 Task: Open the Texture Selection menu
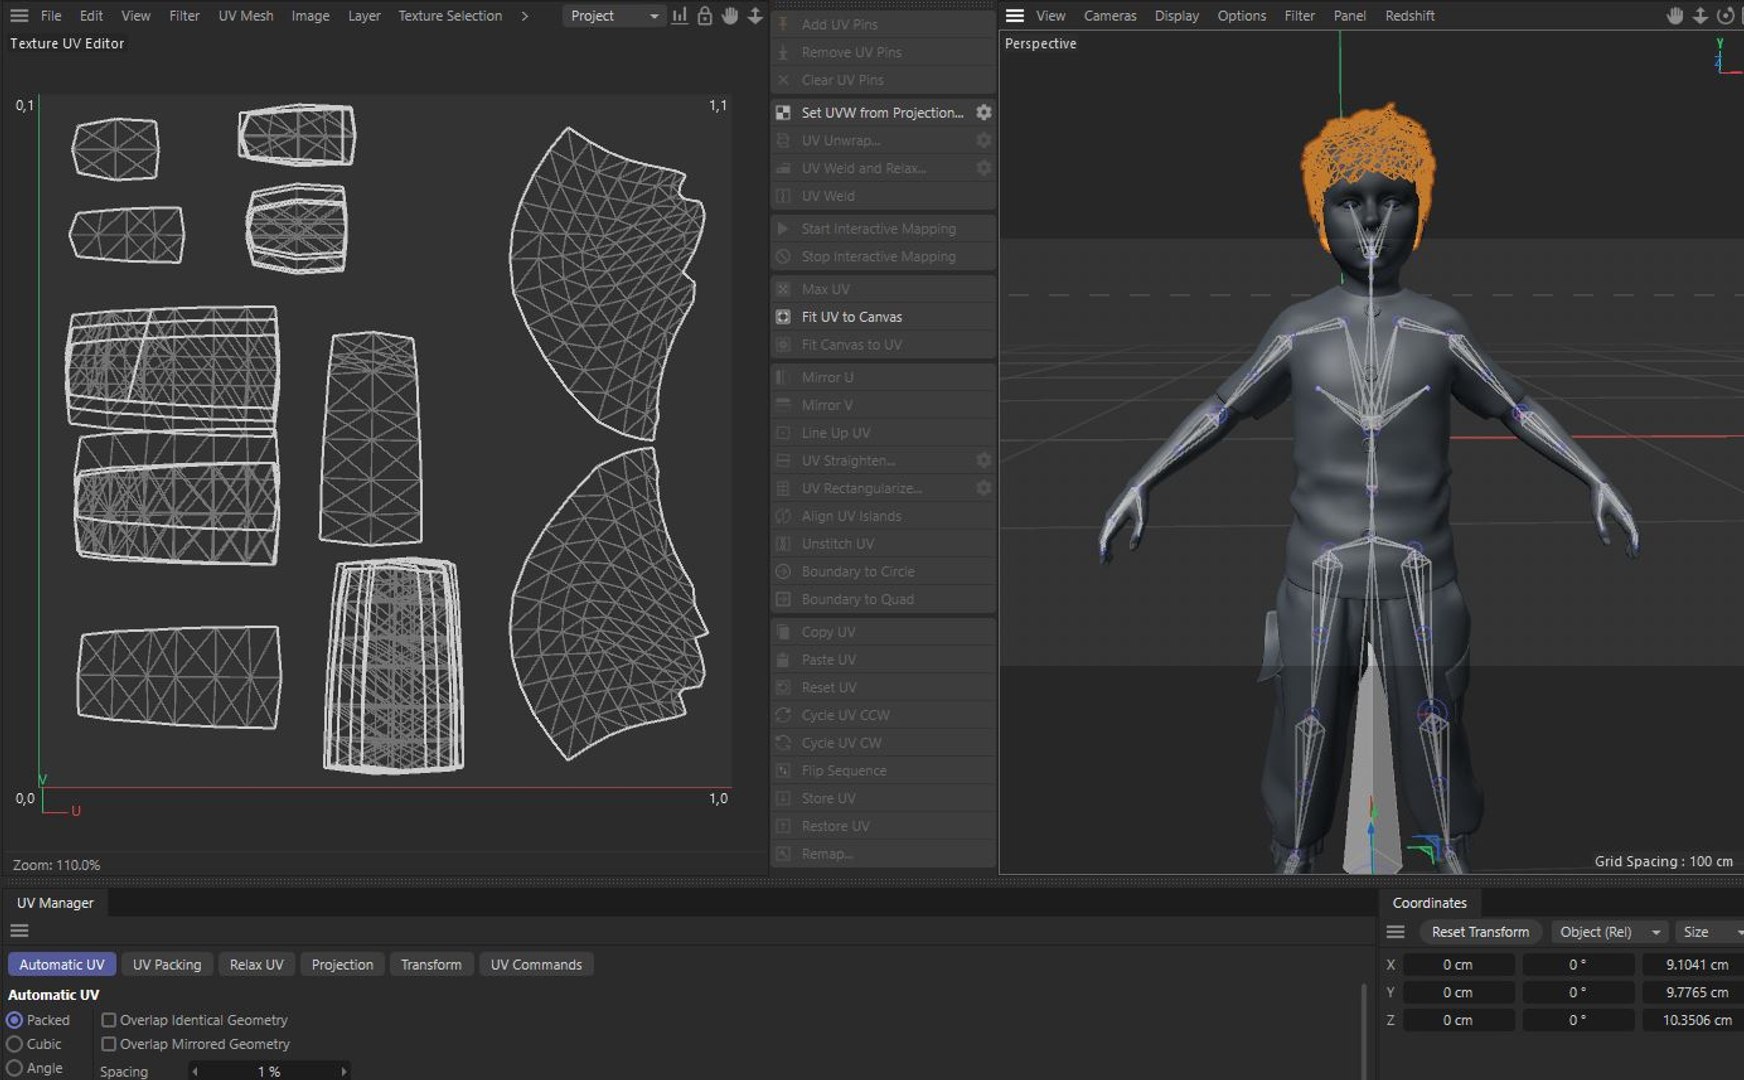[x=450, y=16]
